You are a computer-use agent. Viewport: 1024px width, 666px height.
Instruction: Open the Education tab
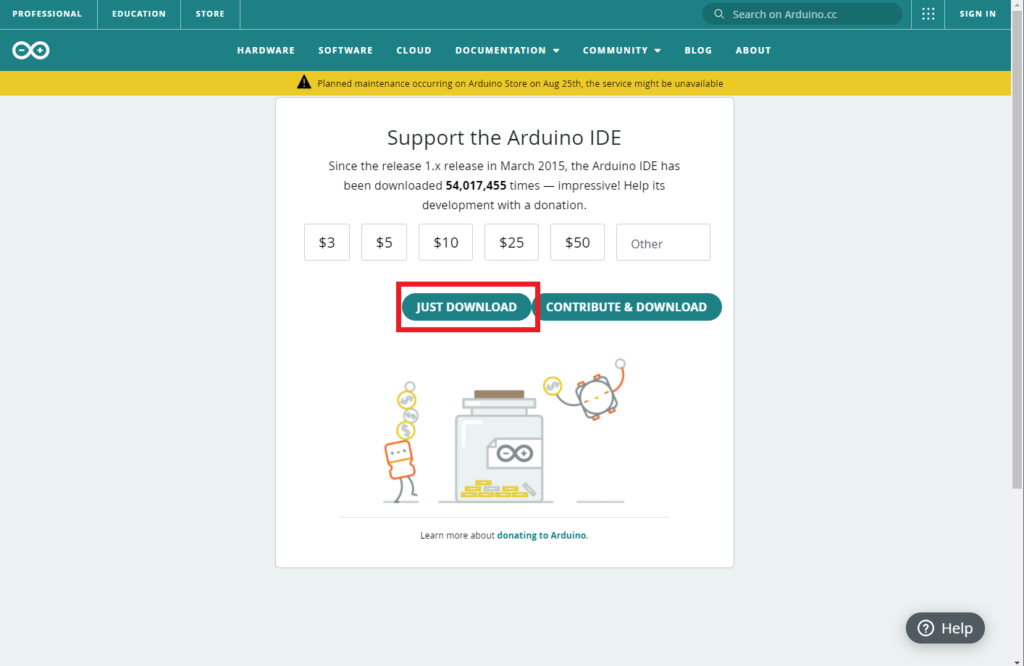pyautogui.click(x=138, y=14)
